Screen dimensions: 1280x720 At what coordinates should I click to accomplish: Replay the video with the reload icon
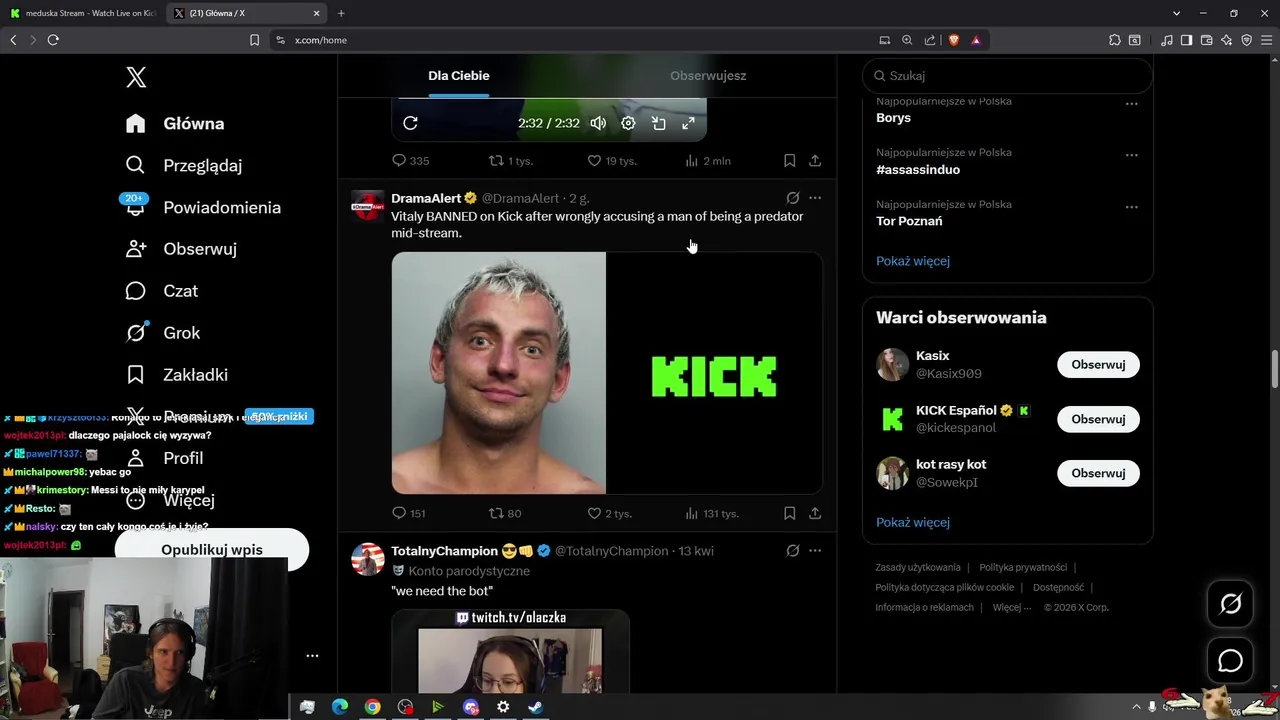tap(410, 123)
